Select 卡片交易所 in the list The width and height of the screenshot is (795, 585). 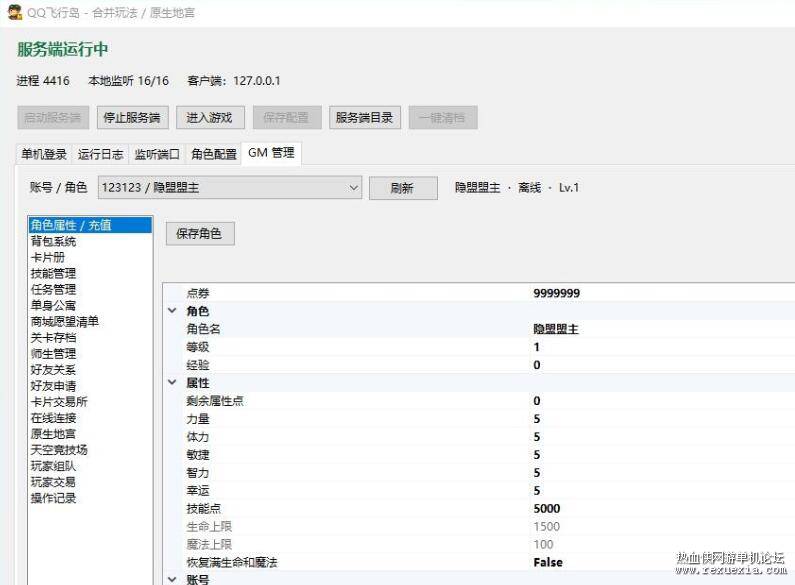point(90,401)
